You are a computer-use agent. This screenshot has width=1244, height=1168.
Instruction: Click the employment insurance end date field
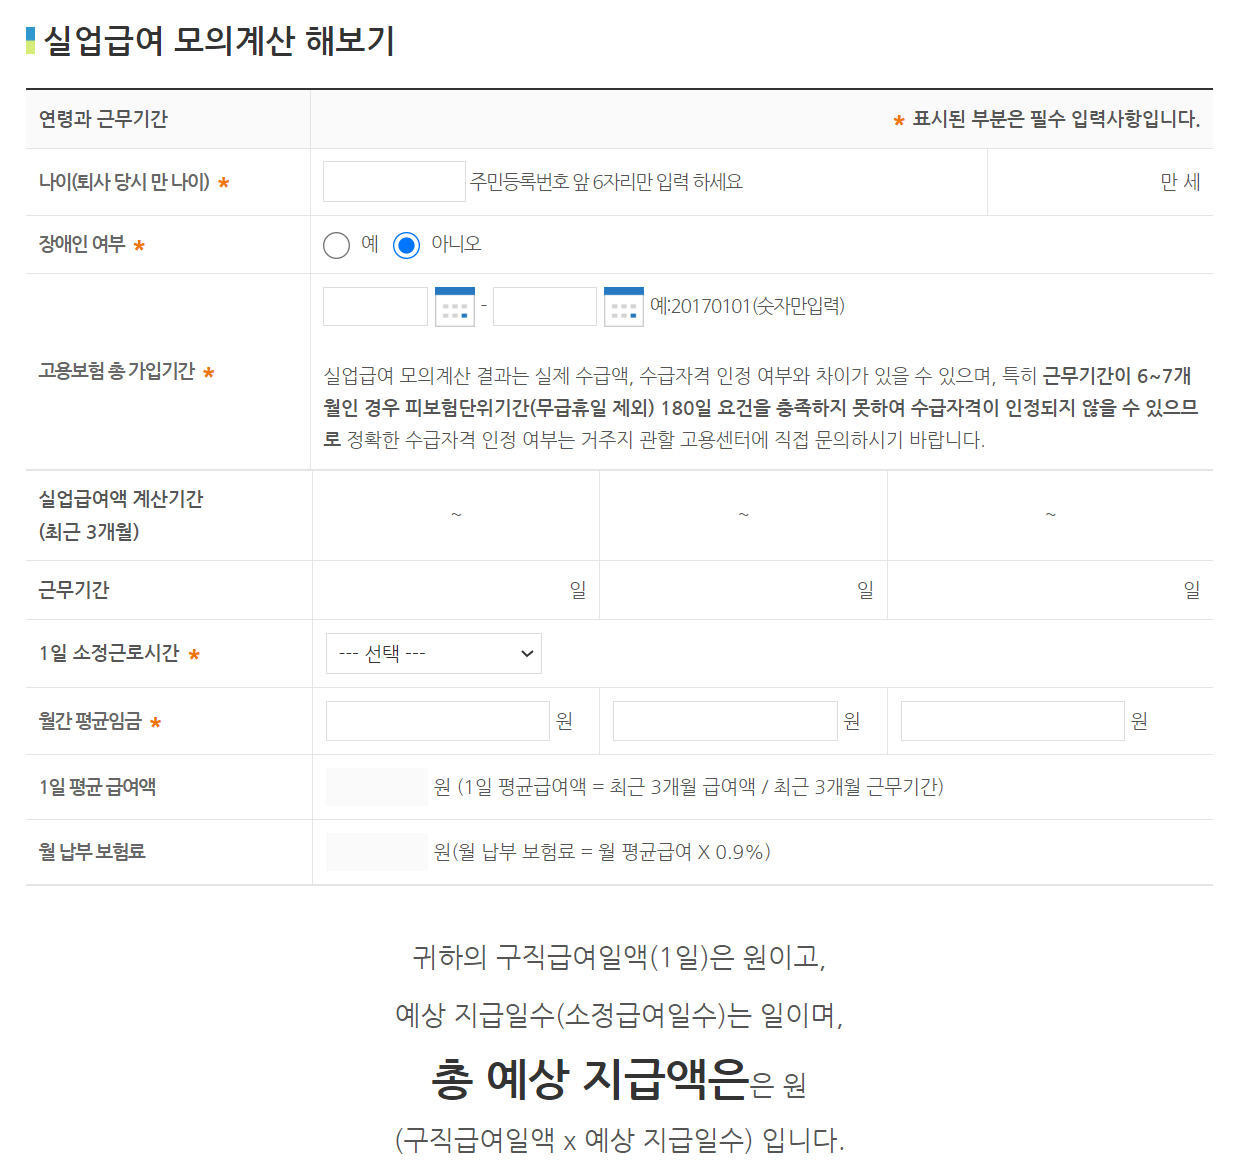544,306
